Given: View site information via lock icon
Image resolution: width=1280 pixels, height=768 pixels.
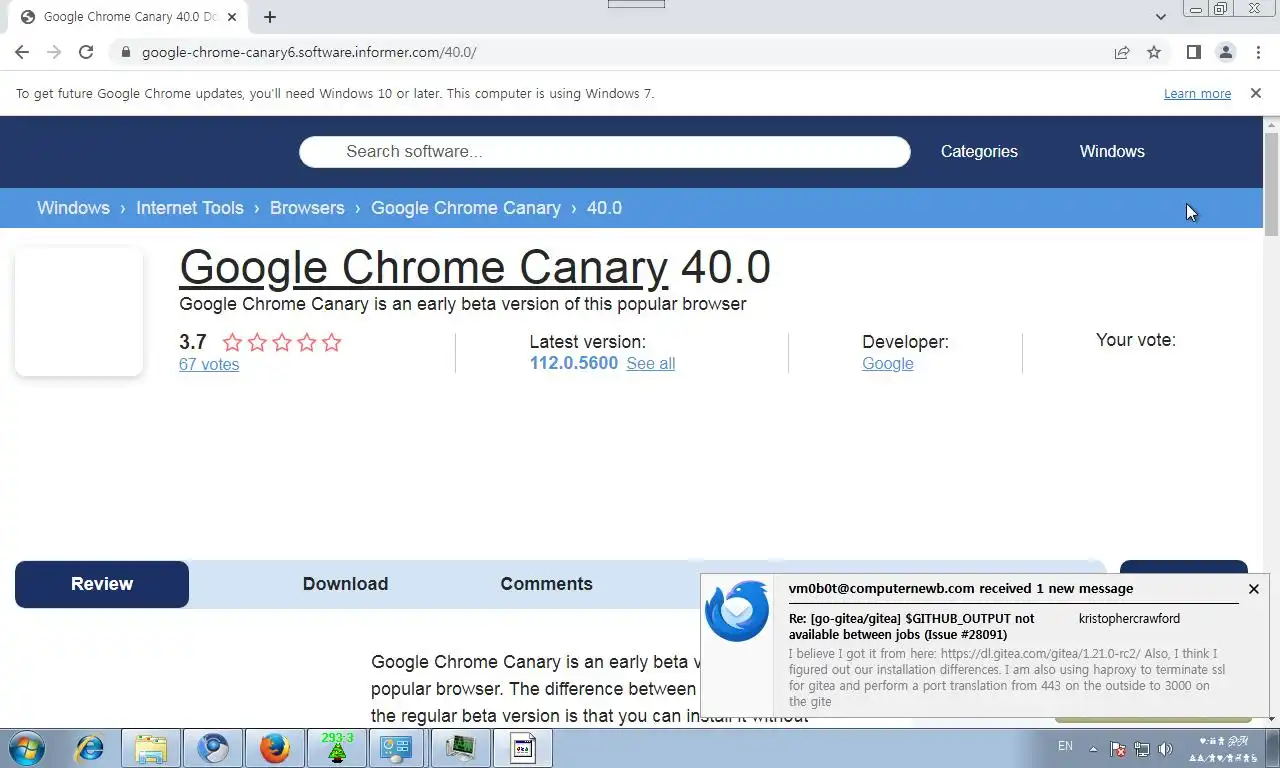Looking at the screenshot, I should pos(125,52).
